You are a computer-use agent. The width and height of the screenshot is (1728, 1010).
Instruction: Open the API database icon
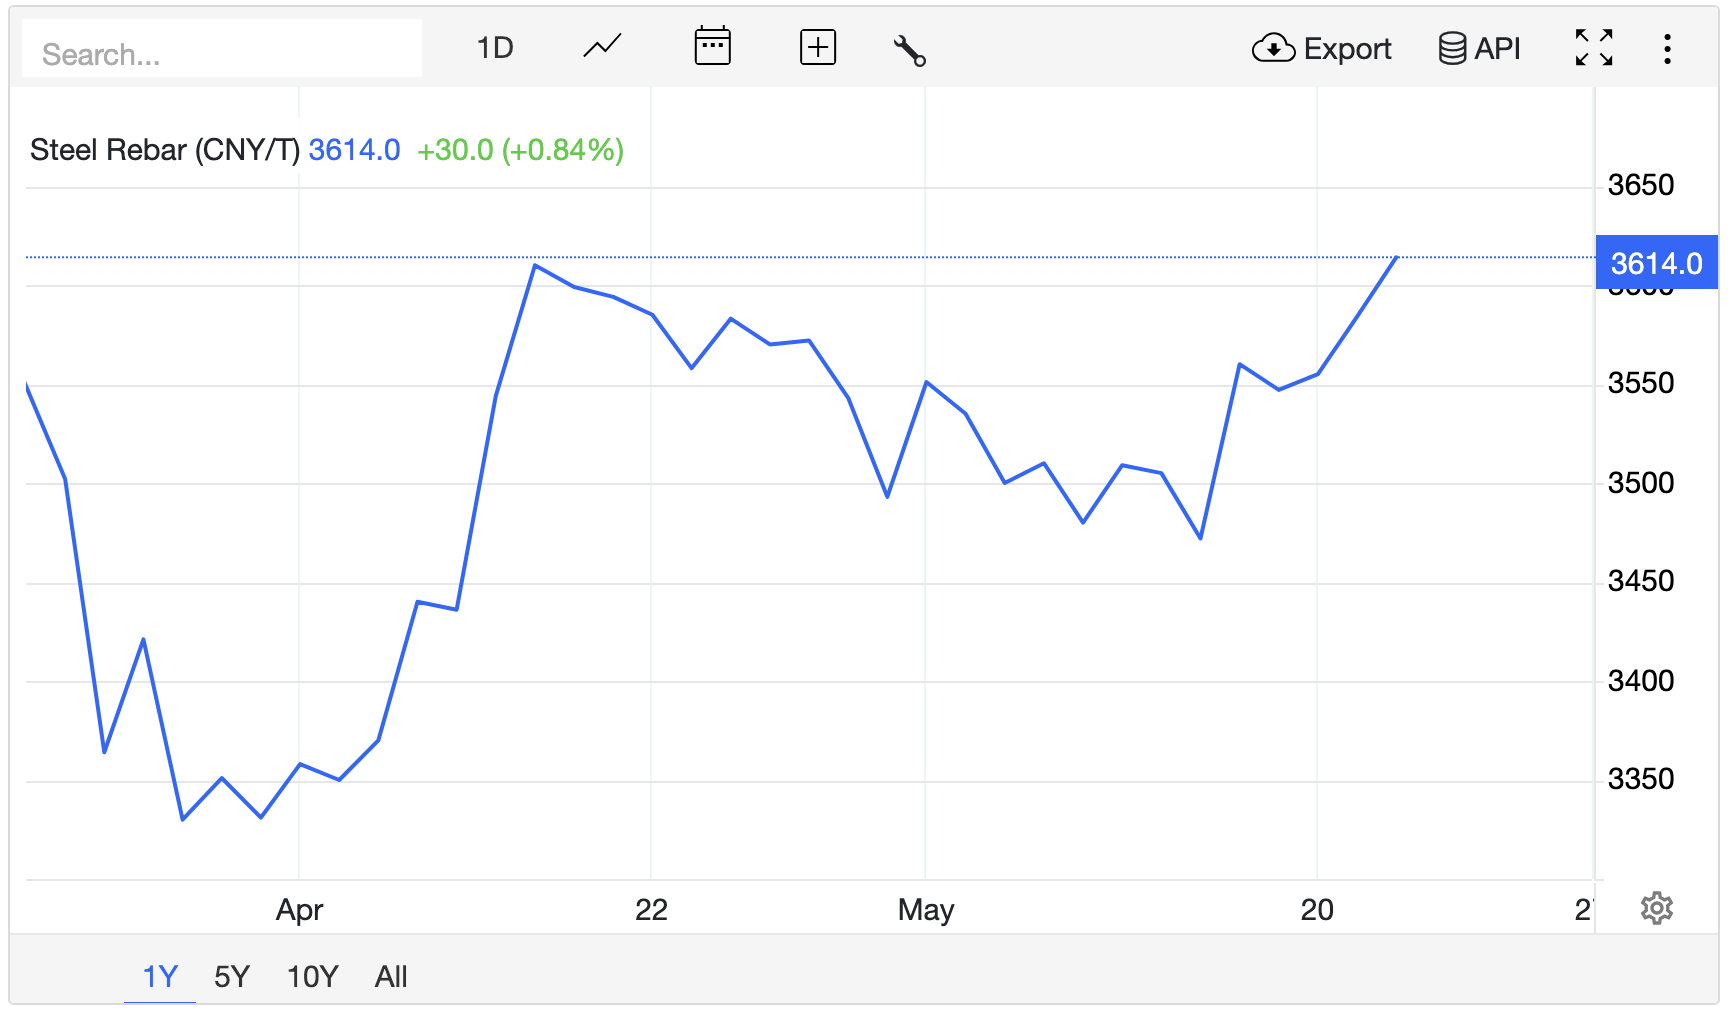(x=1451, y=48)
